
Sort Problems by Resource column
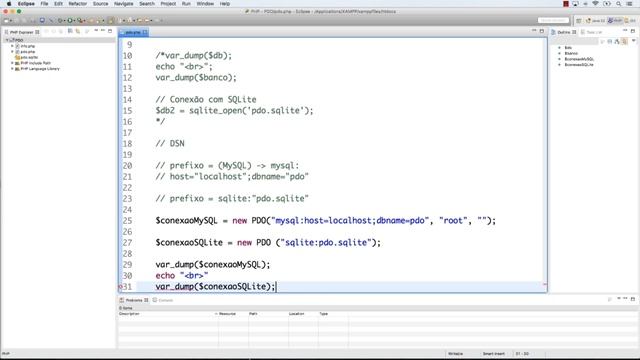pyautogui.click(x=233, y=314)
